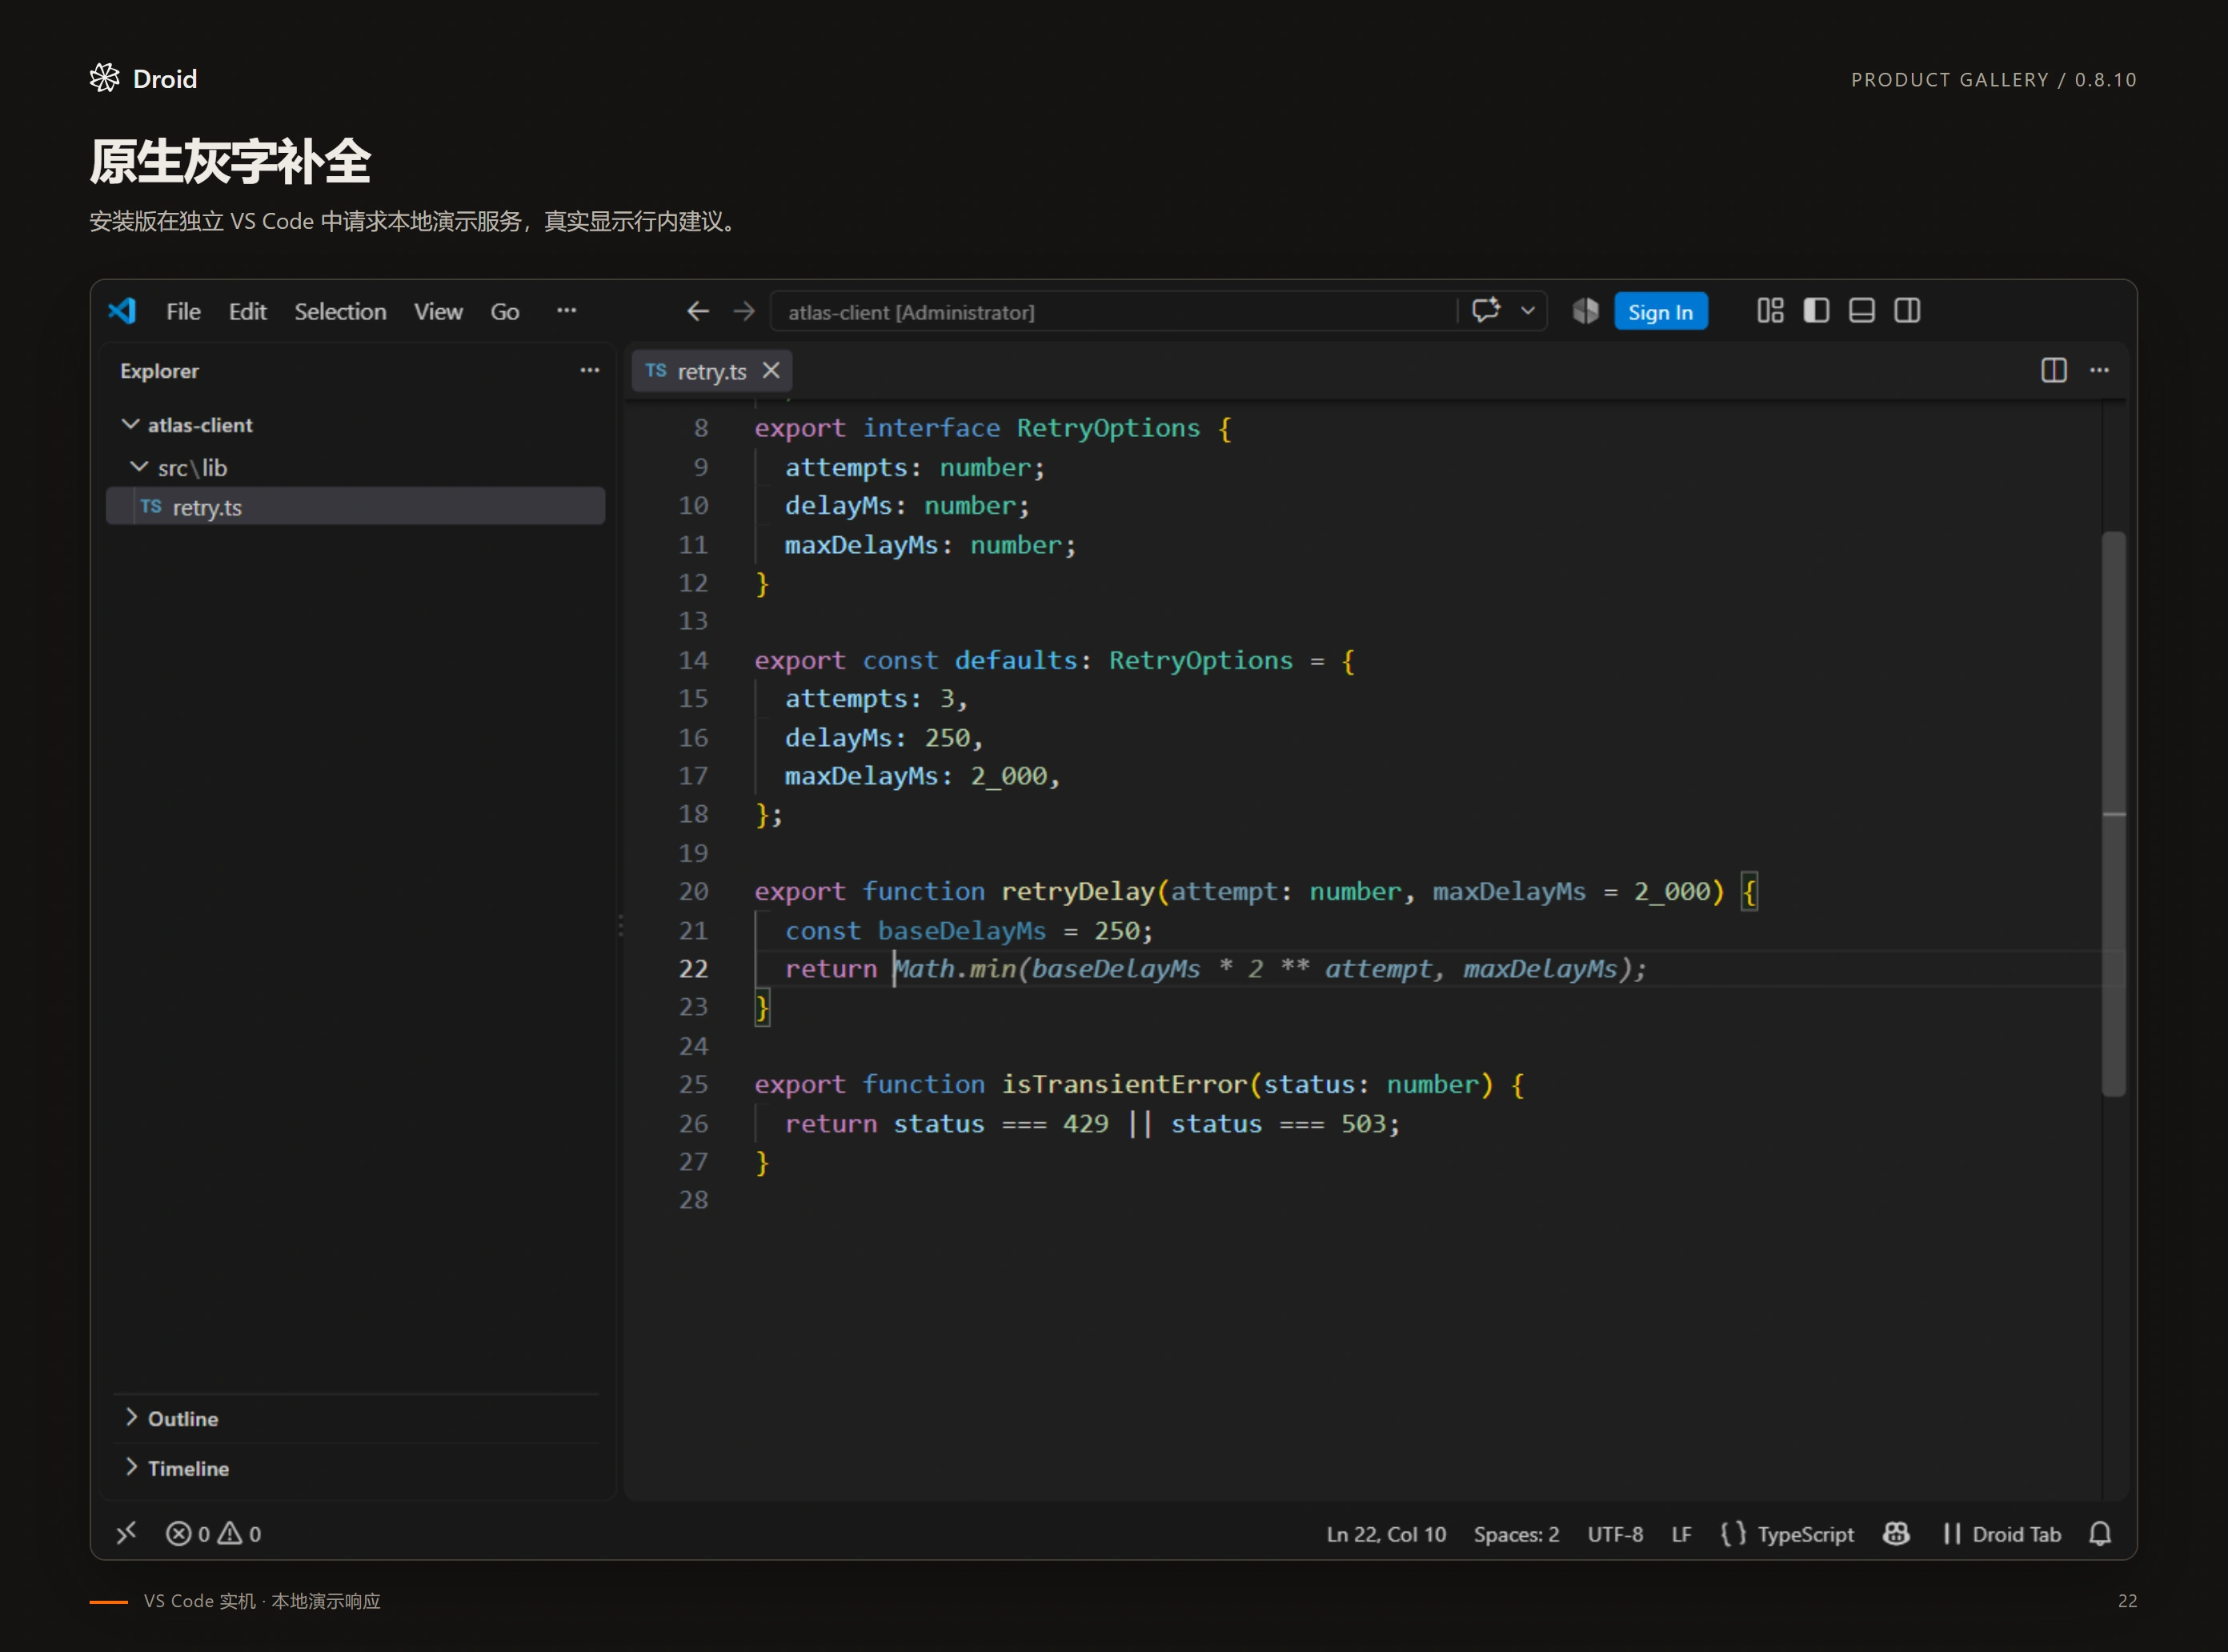Open Explorer views and more actions ellipsis
This screenshot has height=1652, width=2228.
pos(590,371)
